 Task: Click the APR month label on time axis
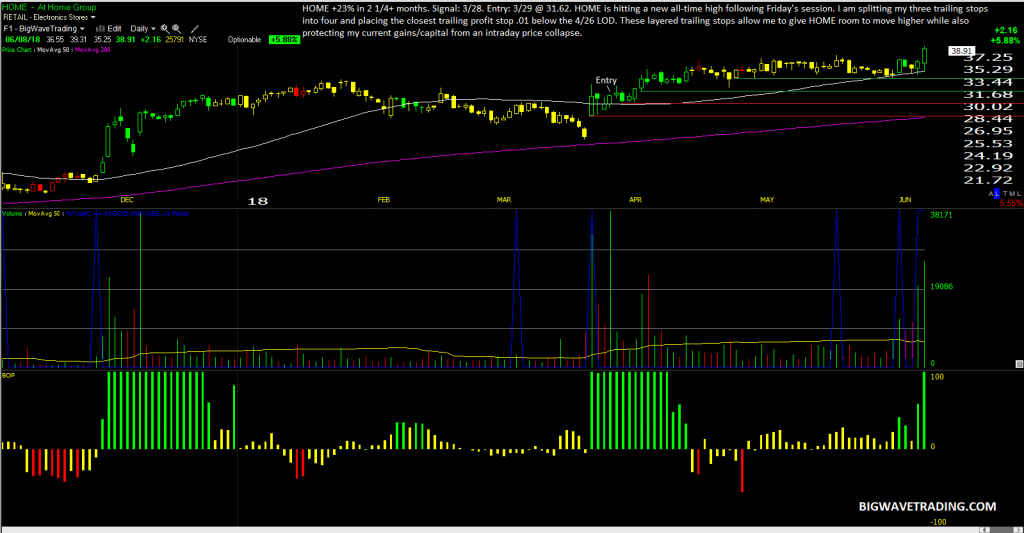tap(635, 200)
